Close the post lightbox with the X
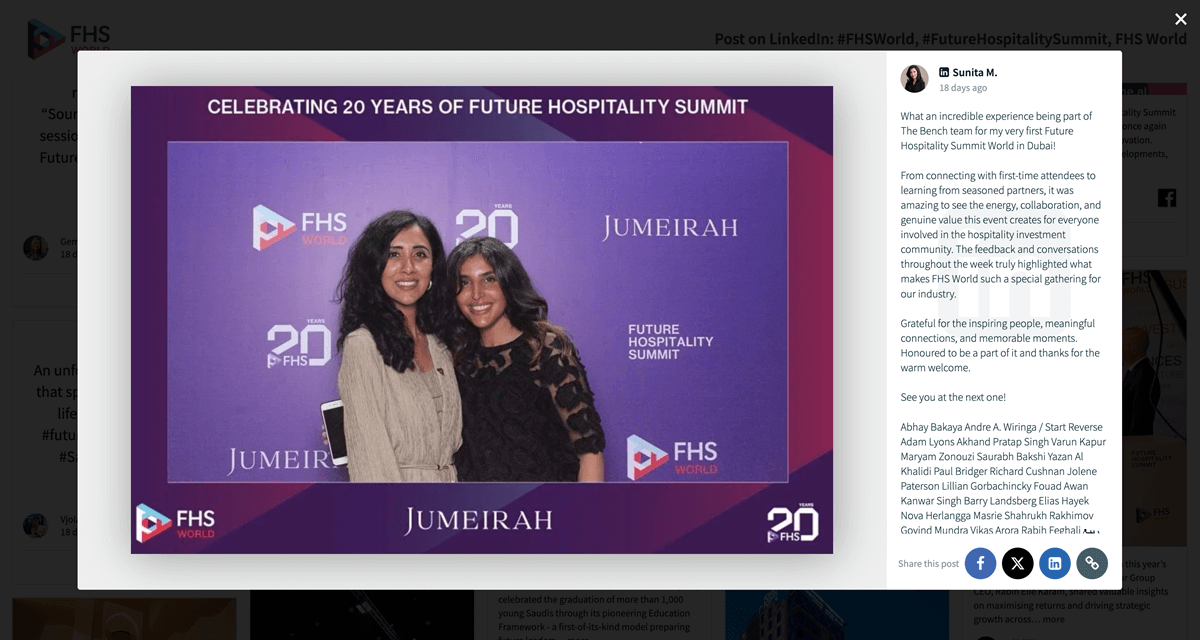This screenshot has height=640, width=1200. point(1180,19)
